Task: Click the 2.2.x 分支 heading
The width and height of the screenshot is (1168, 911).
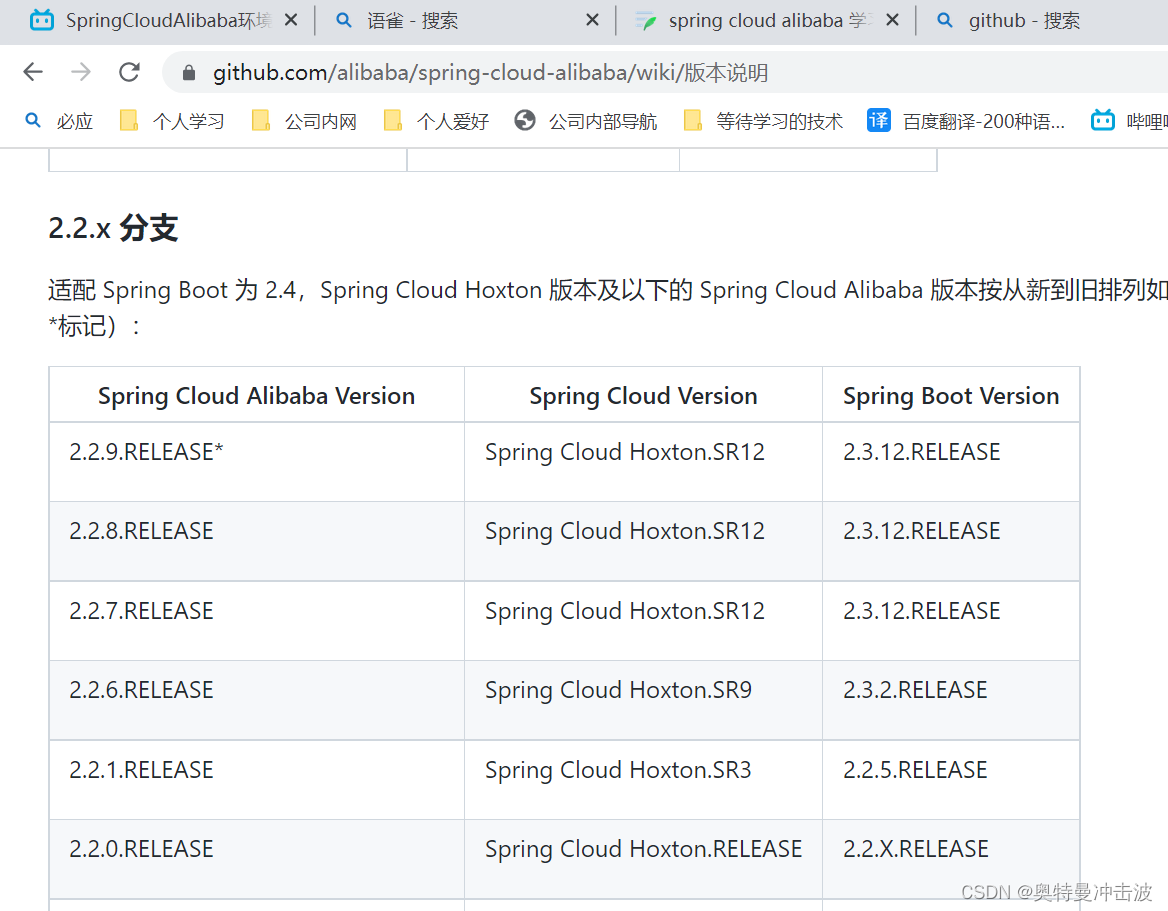Action: [113, 228]
